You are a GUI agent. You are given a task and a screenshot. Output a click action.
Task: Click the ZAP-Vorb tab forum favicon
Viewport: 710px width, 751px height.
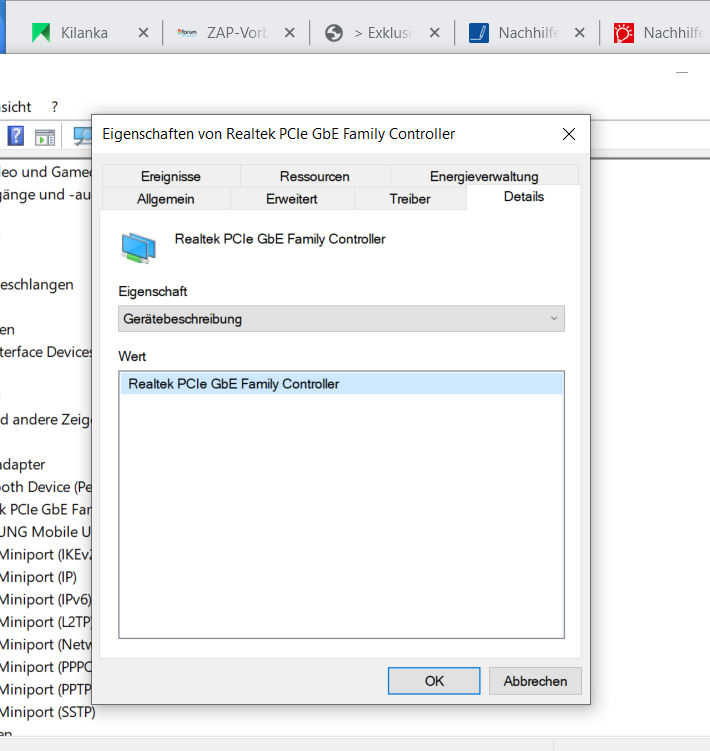(x=187, y=33)
